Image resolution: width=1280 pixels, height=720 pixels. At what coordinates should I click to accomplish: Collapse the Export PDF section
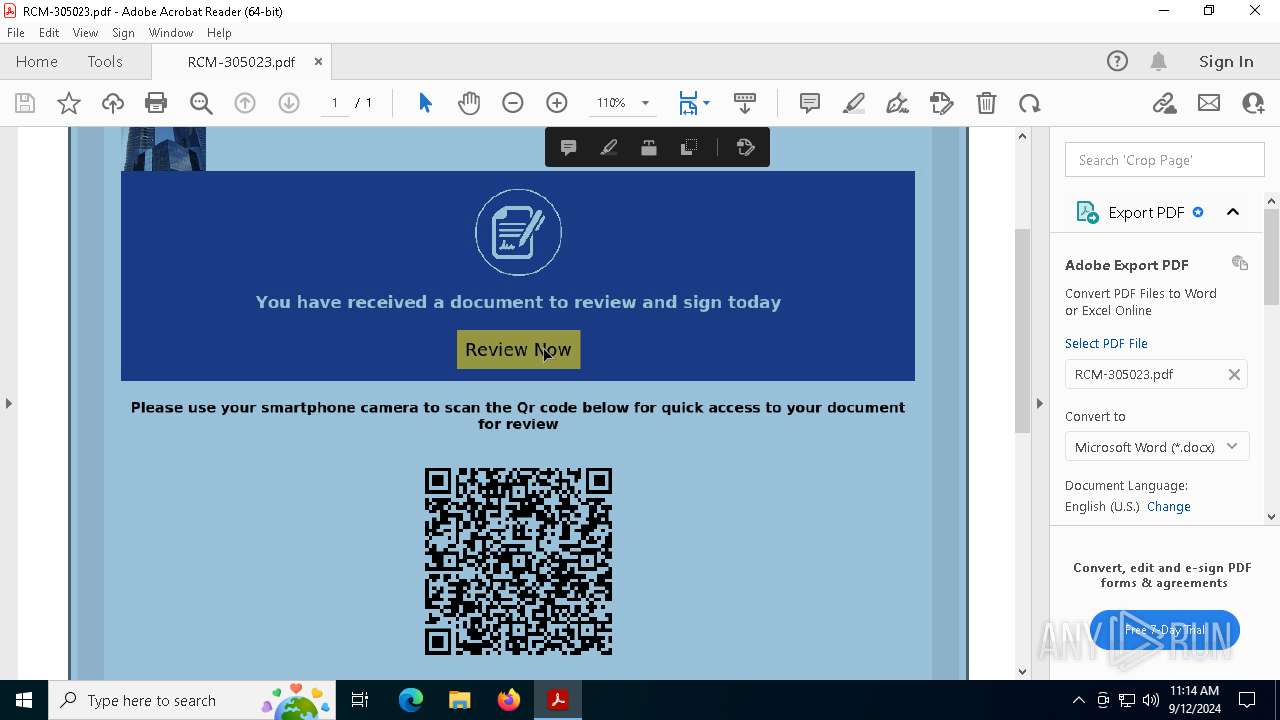pos(1233,212)
